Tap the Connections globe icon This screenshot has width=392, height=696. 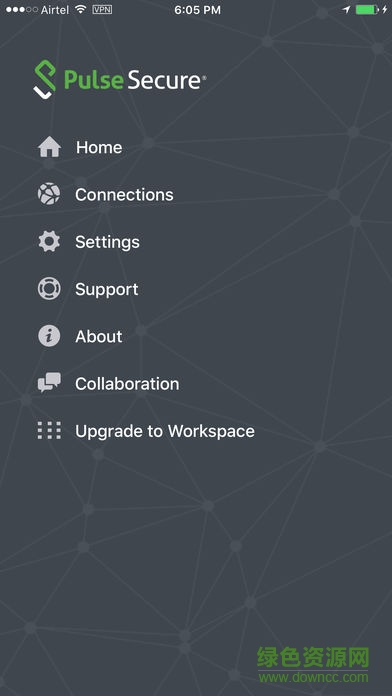pos(49,194)
